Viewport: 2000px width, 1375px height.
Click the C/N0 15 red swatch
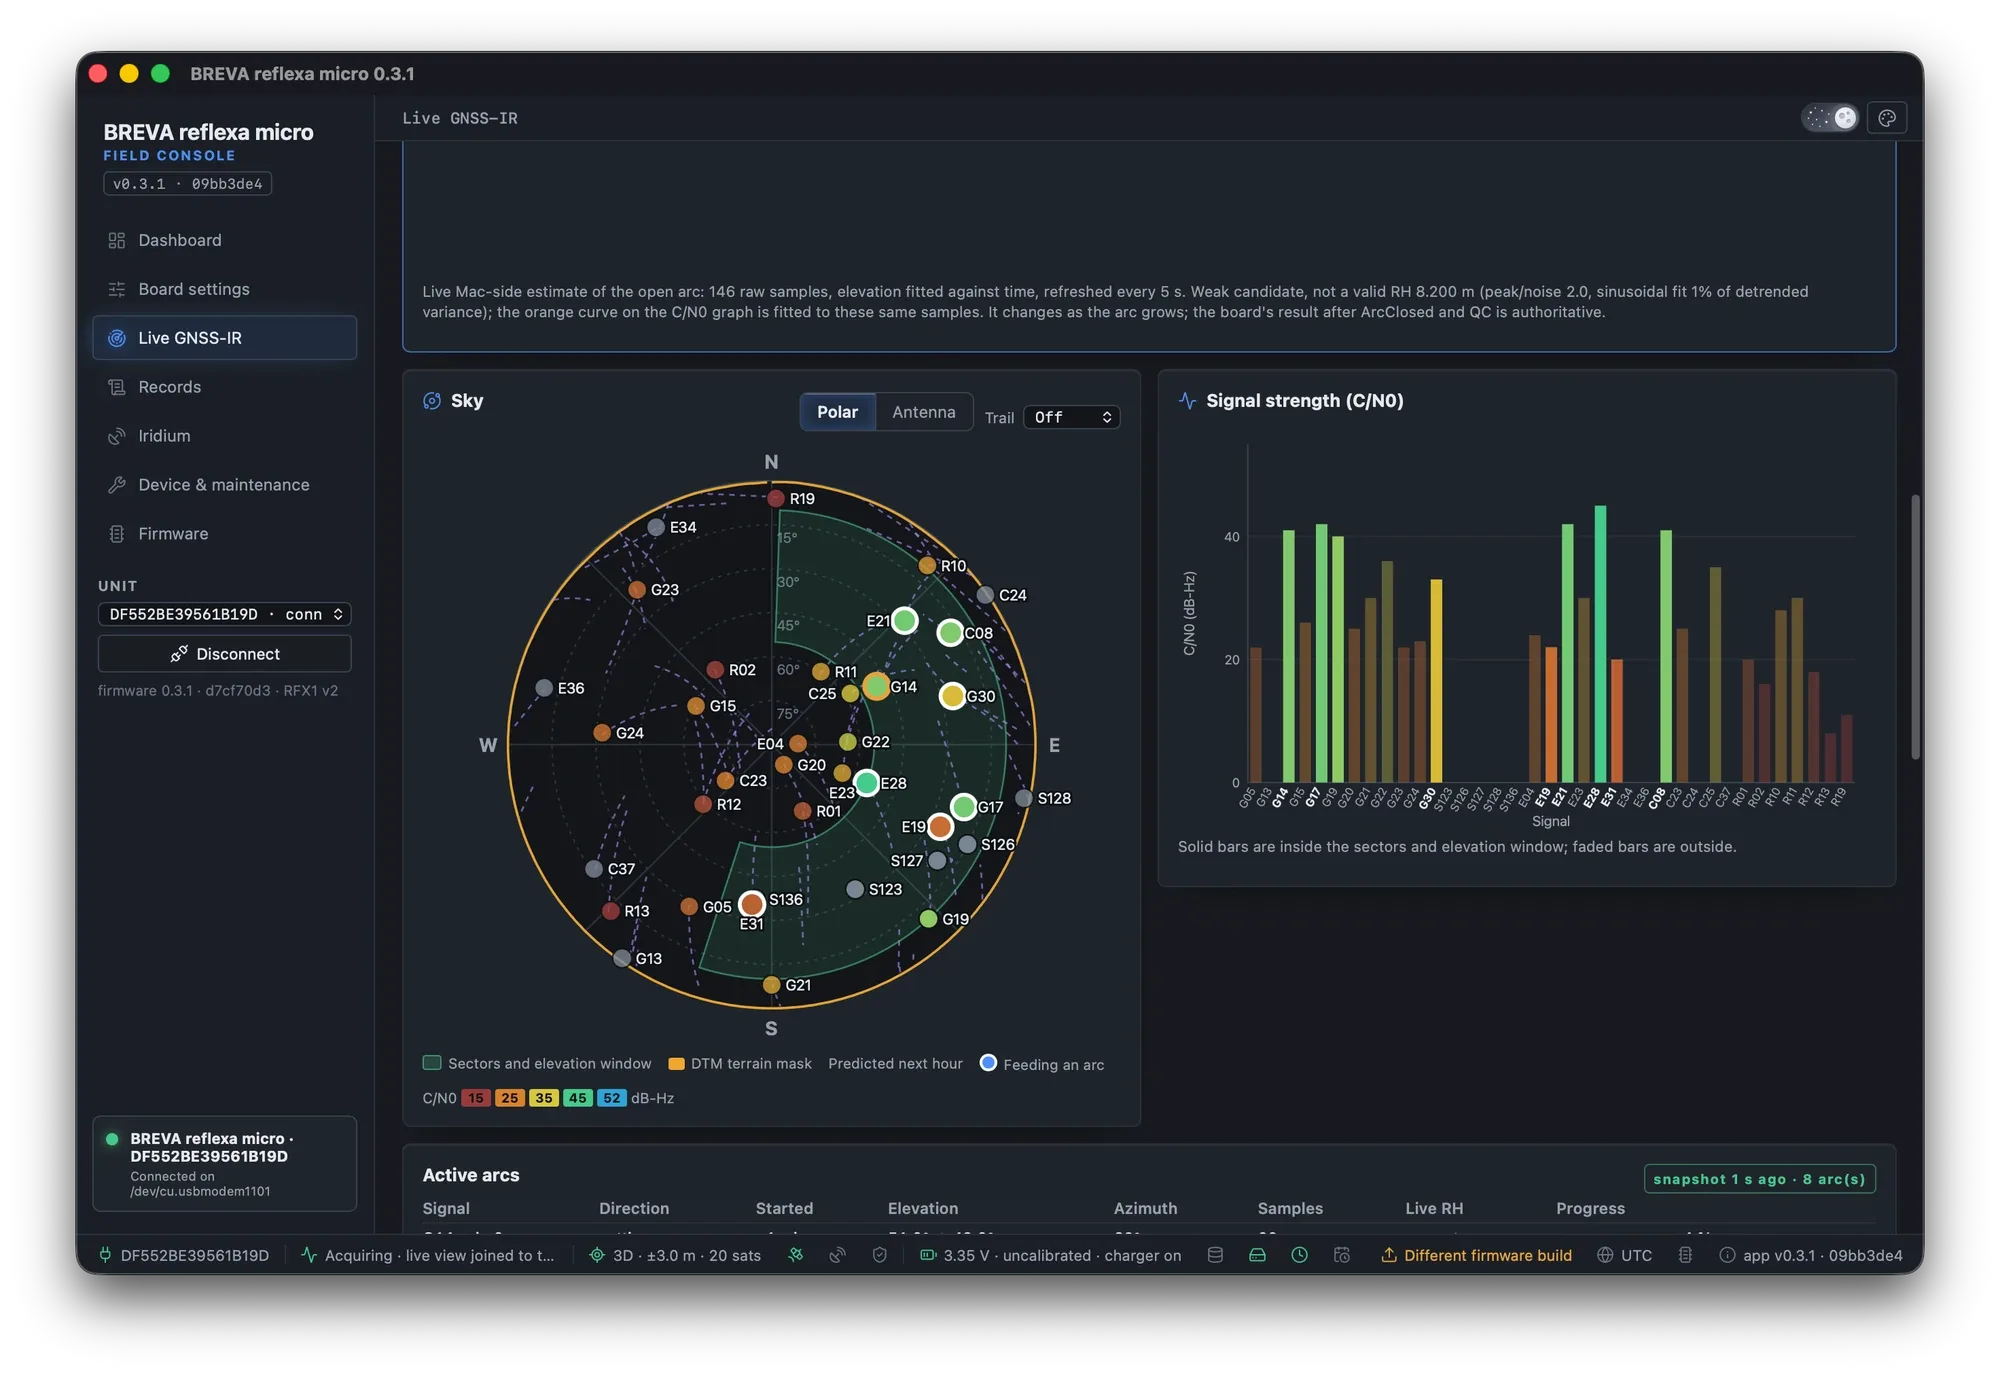point(476,1098)
